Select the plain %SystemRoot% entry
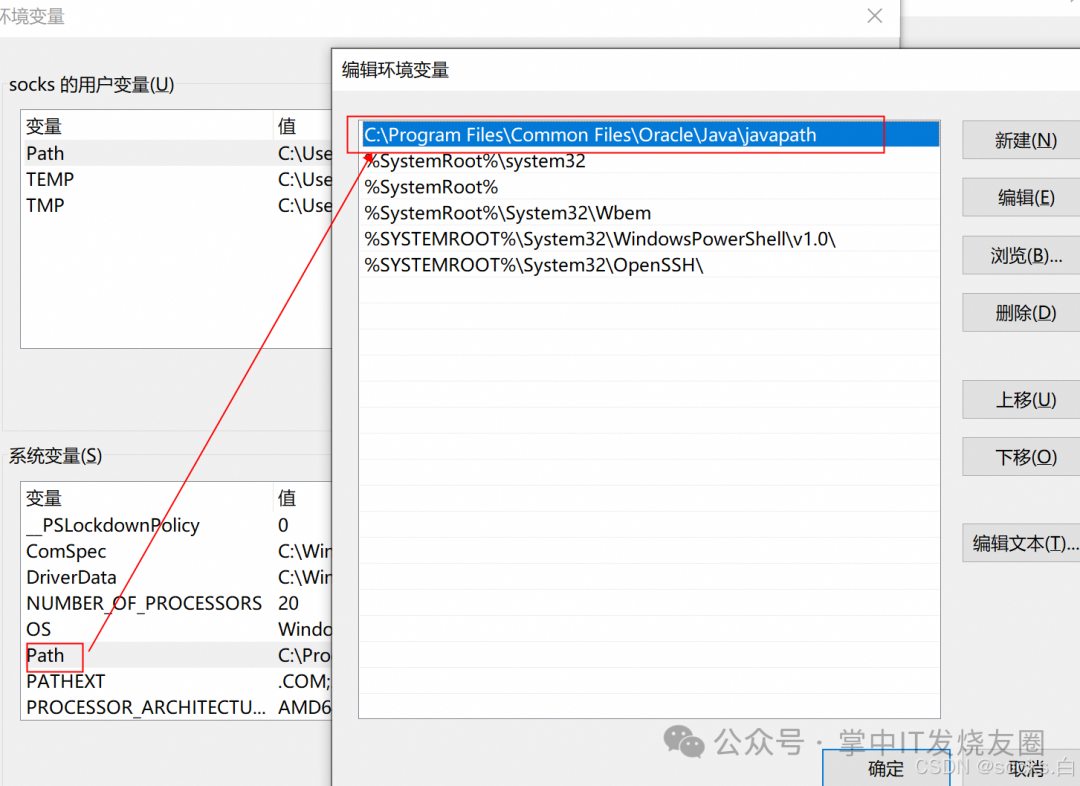This screenshot has height=786, width=1080. [649, 187]
